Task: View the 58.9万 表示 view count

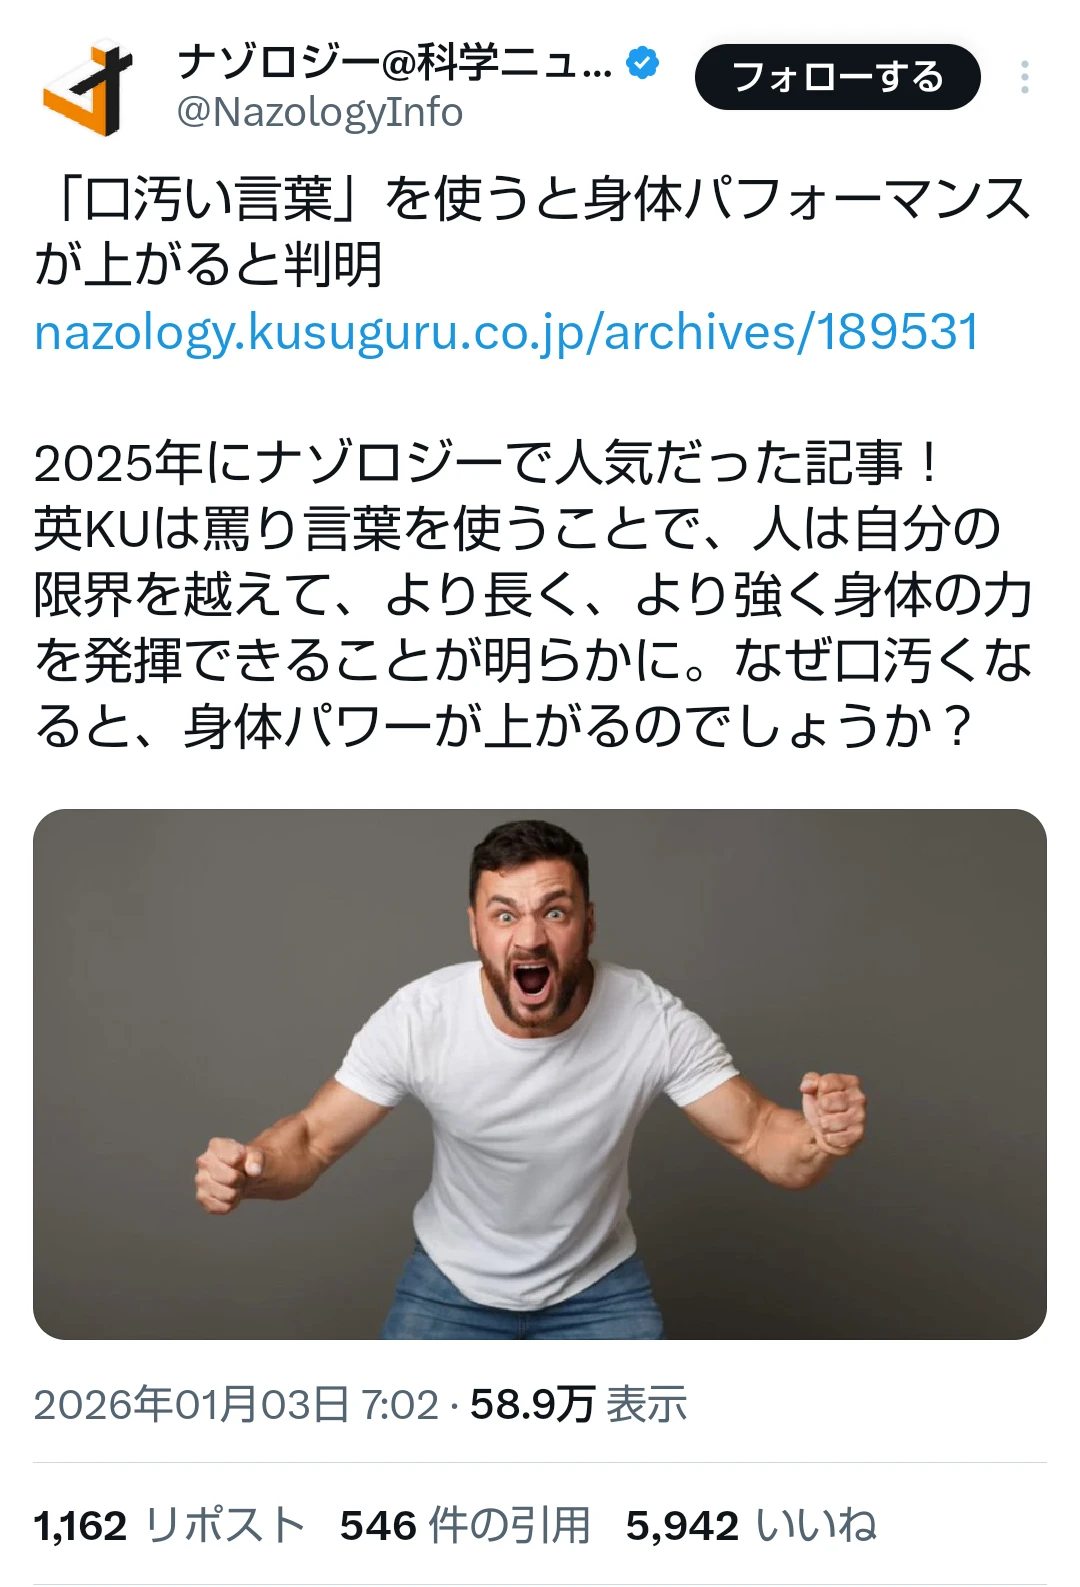Action: pos(579,1405)
